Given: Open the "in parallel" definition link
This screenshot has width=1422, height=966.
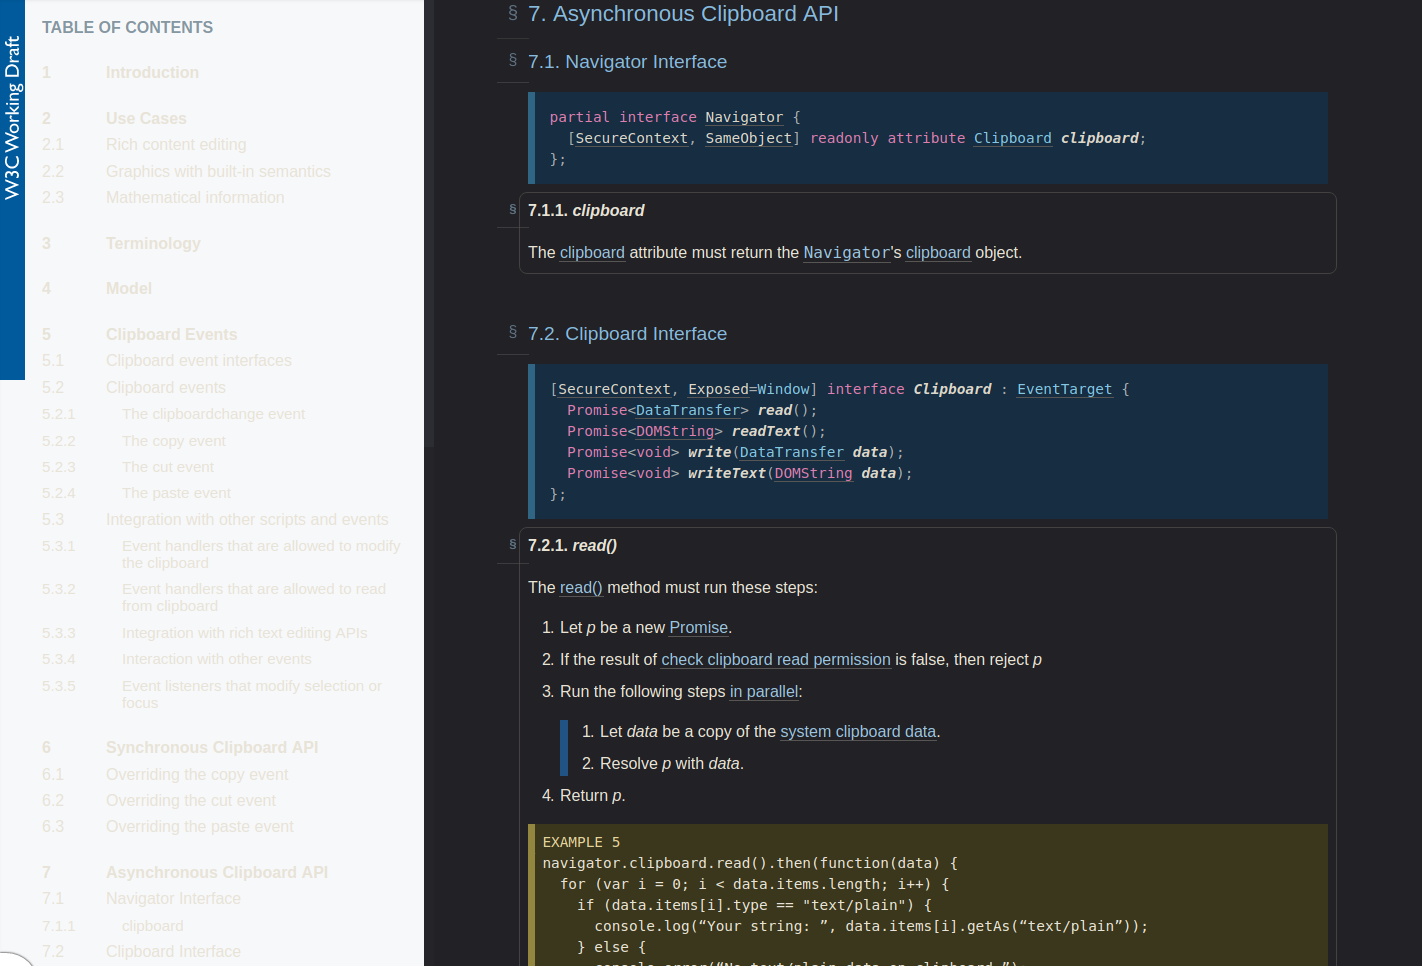Looking at the screenshot, I should [764, 691].
